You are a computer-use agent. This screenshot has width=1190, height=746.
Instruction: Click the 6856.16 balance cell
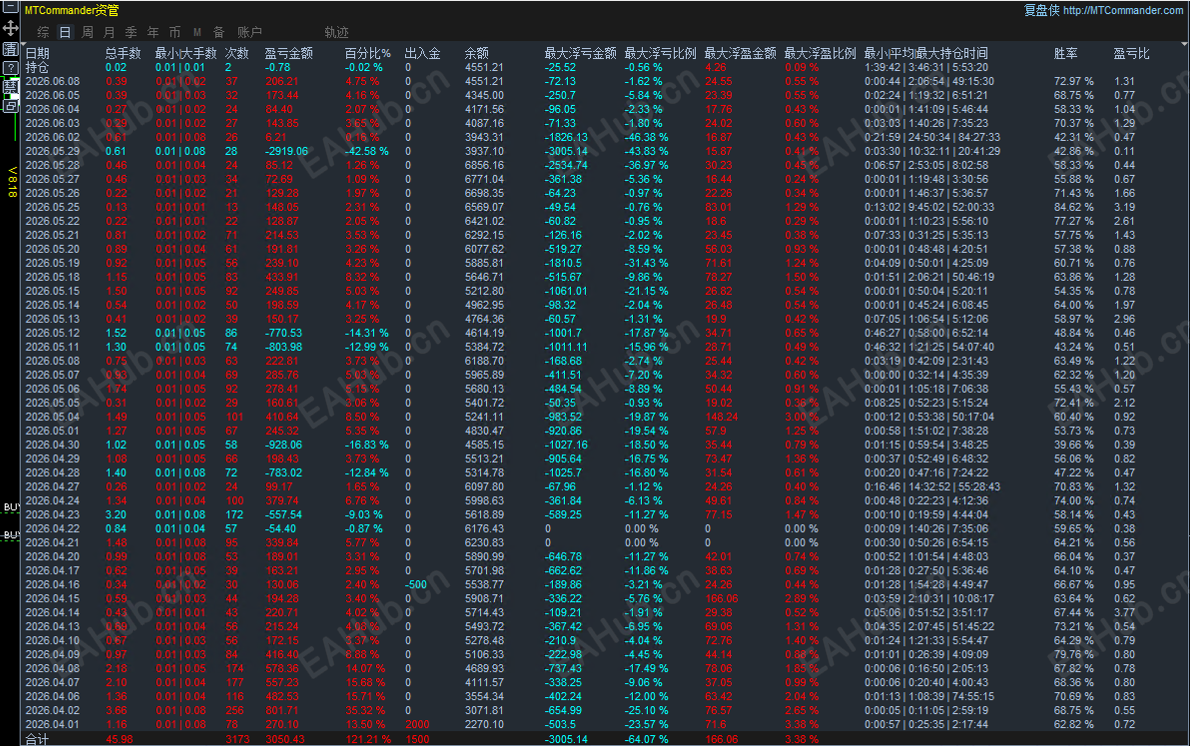tap(484, 165)
